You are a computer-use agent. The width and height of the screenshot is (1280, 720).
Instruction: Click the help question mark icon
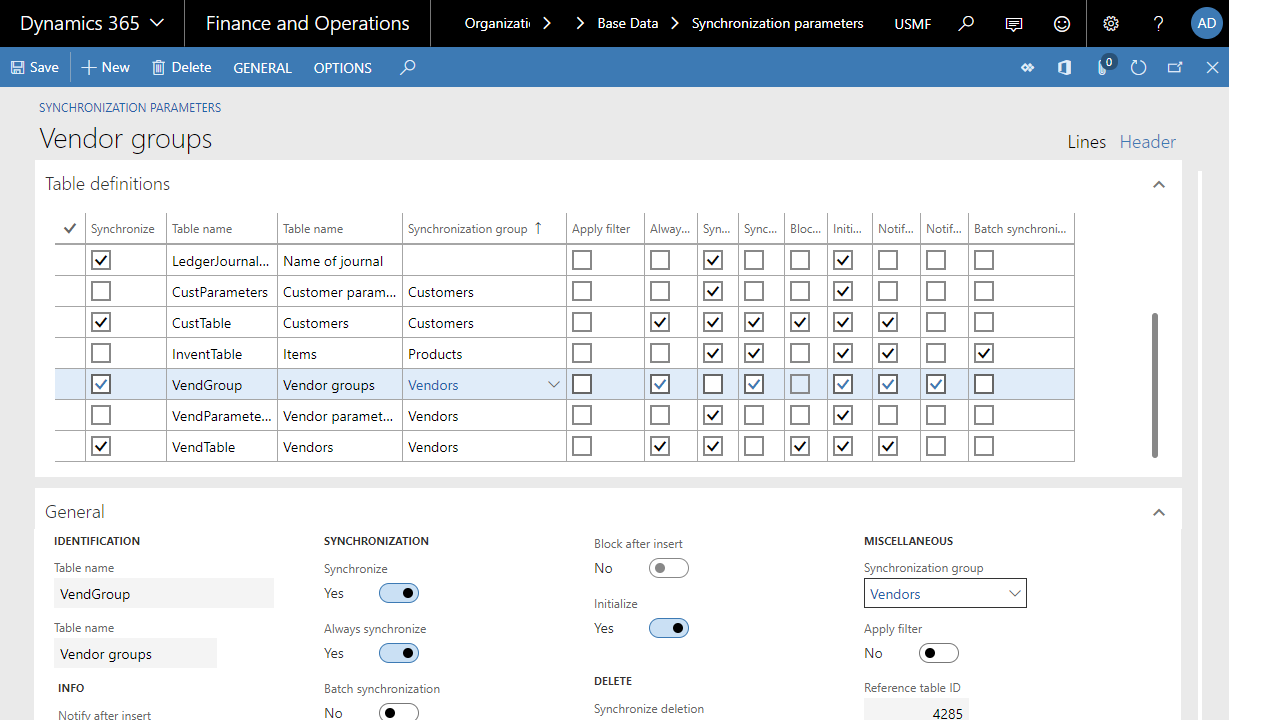point(1159,23)
